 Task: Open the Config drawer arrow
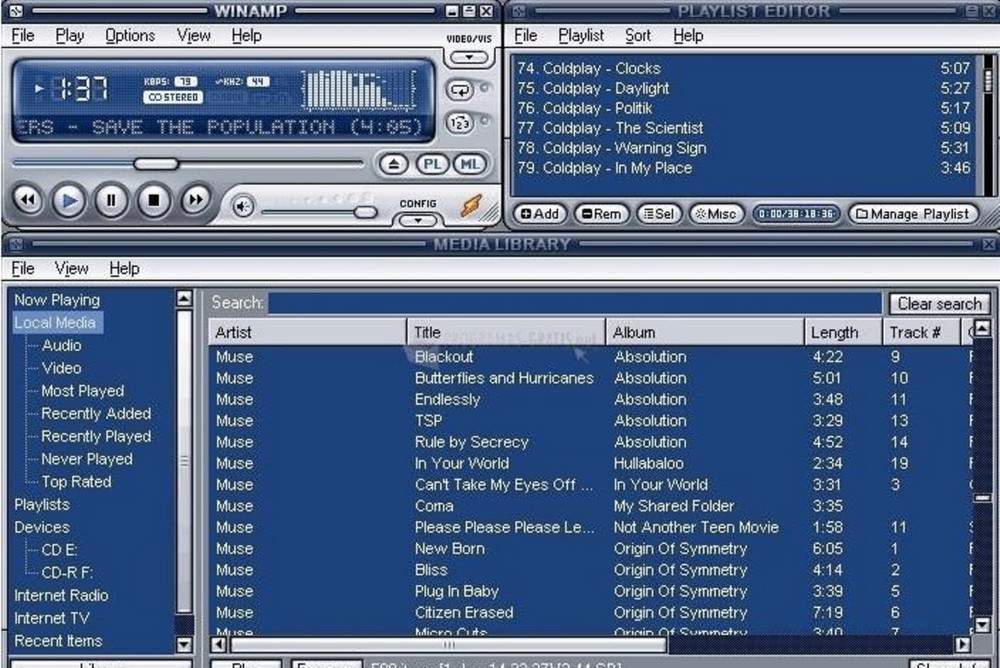coord(418,219)
